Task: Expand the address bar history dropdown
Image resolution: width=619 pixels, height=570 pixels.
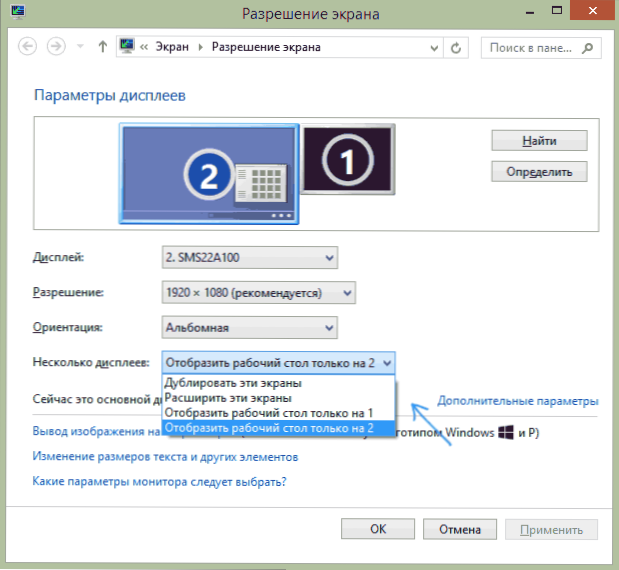Action: [x=434, y=48]
